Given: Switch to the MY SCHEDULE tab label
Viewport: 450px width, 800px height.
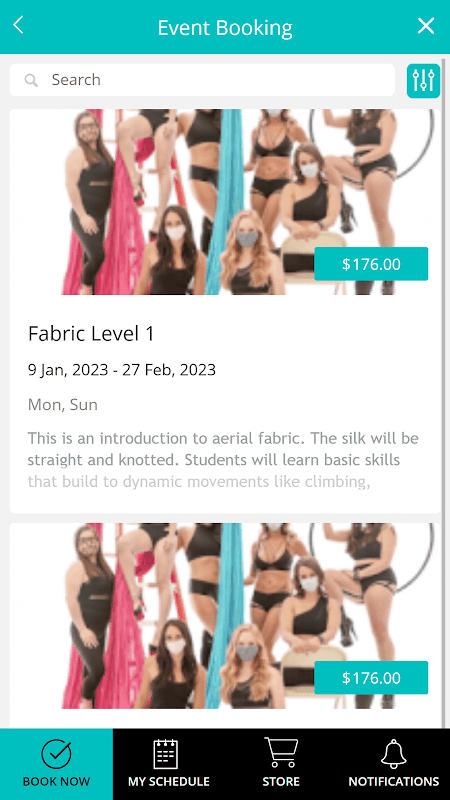Looking at the screenshot, I should [x=169, y=782].
